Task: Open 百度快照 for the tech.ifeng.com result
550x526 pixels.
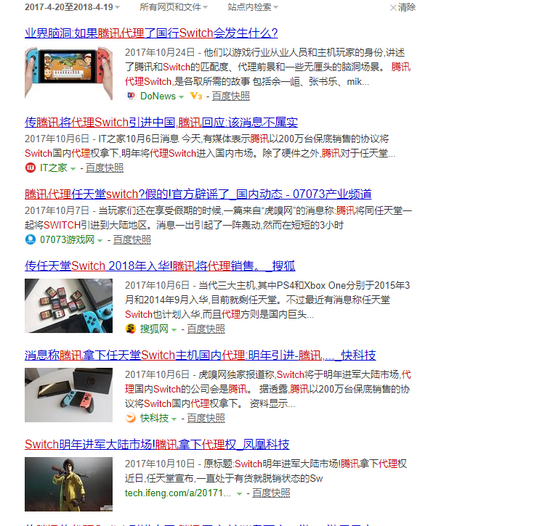Action: click(271, 493)
